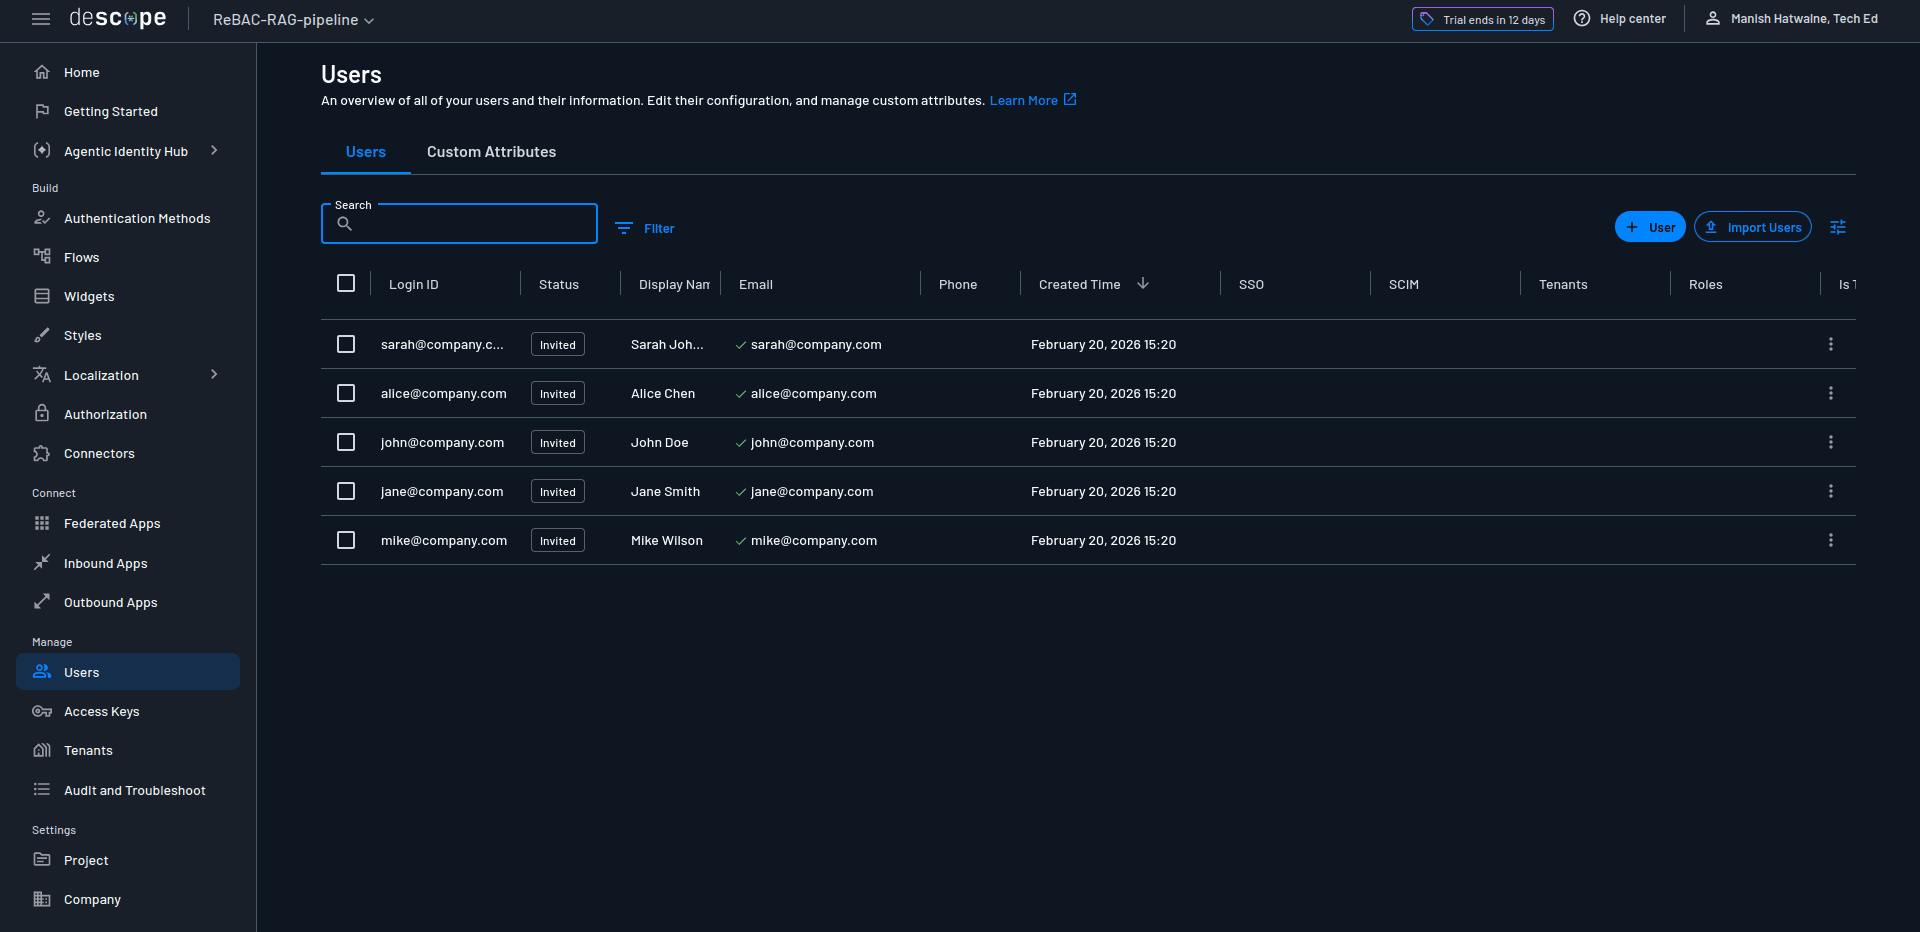Click the Created Time sort arrow
Image resolution: width=1920 pixels, height=932 pixels.
point(1143,283)
